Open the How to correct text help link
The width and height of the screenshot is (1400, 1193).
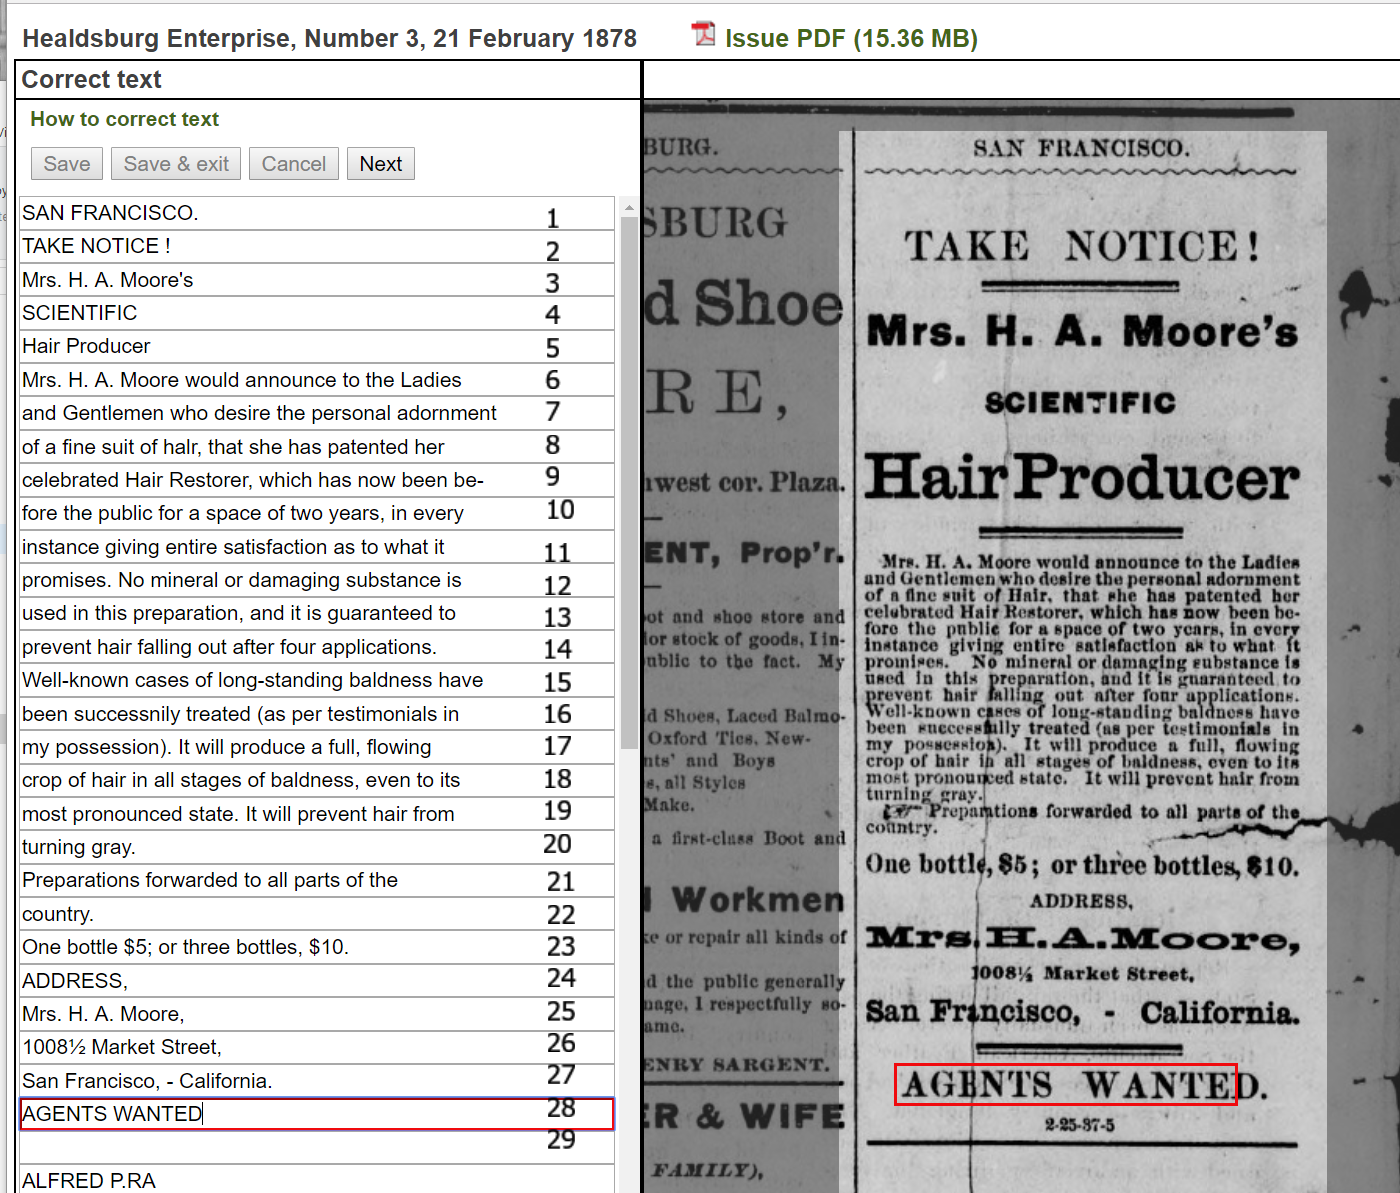[x=124, y=119]
